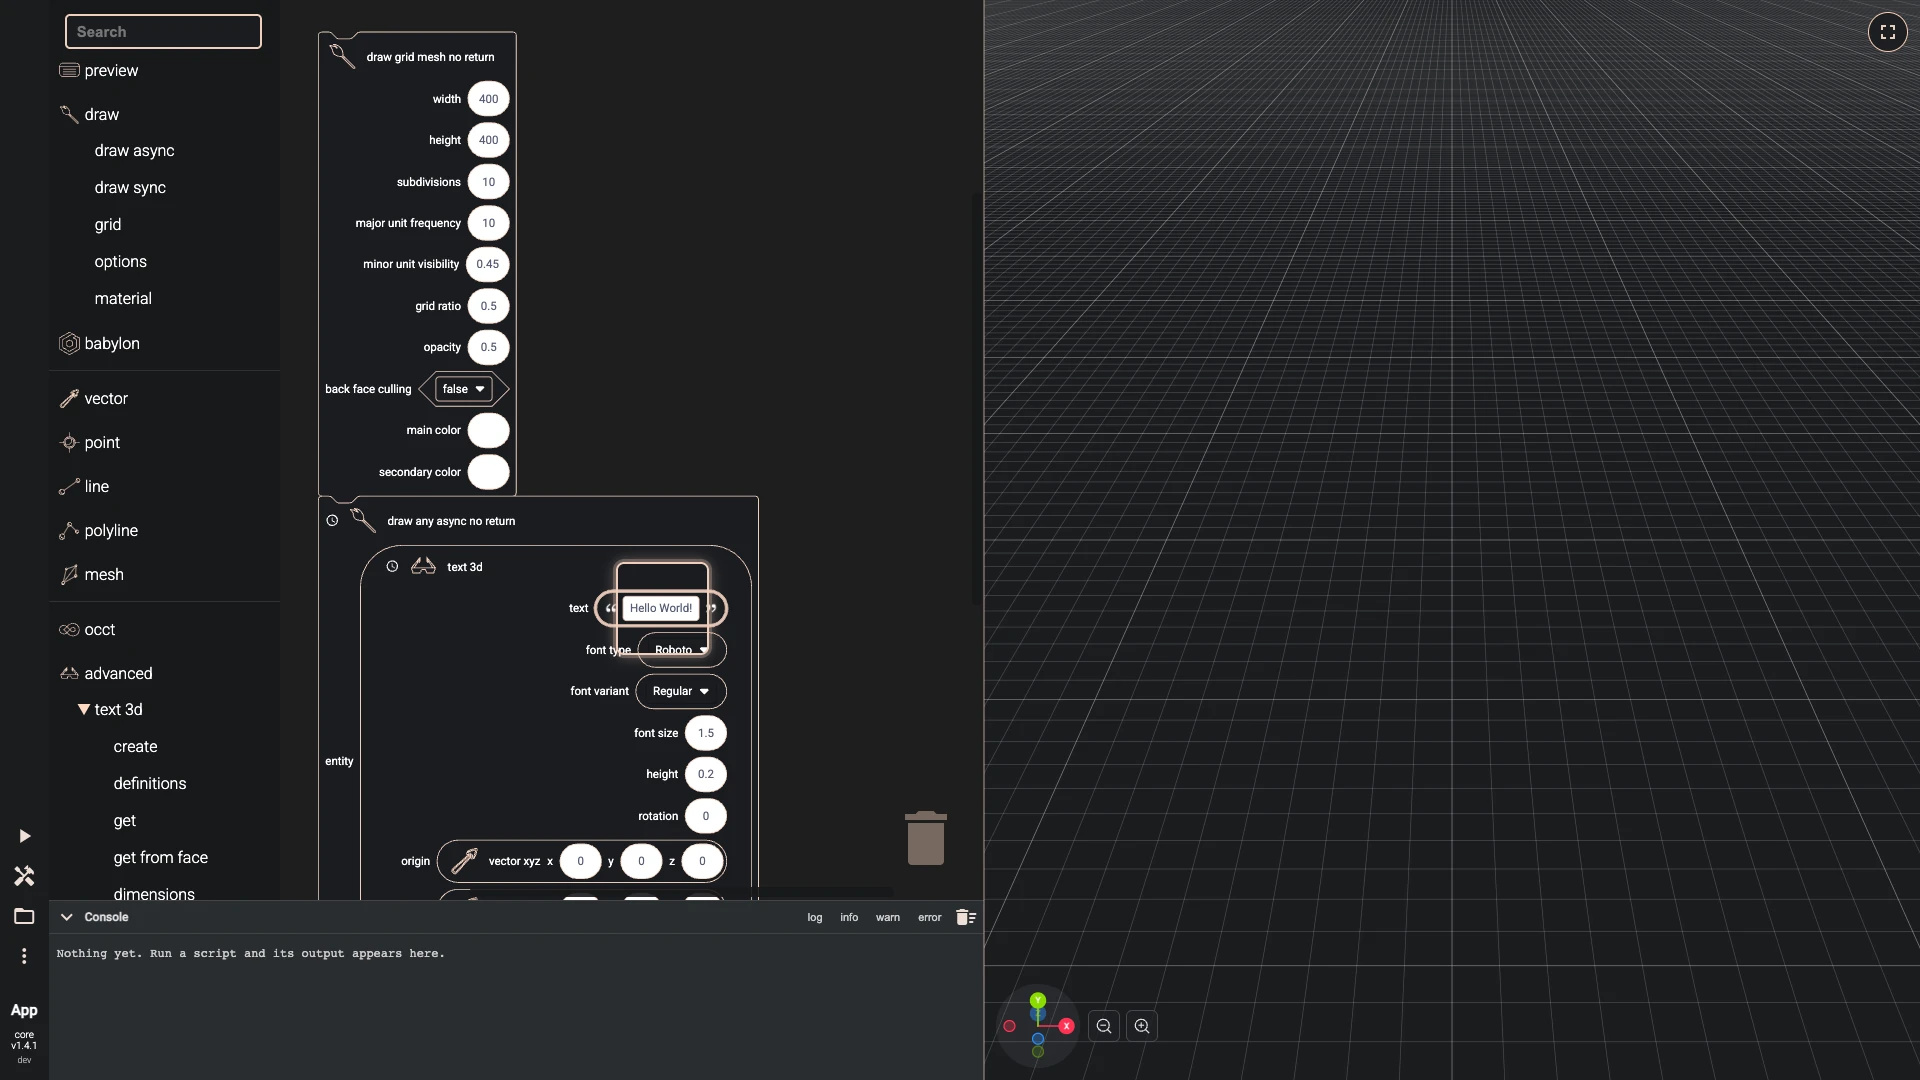Viewport: 1920px width, 1080px height.
Task: Open the line category
Action: pos(97,486)
